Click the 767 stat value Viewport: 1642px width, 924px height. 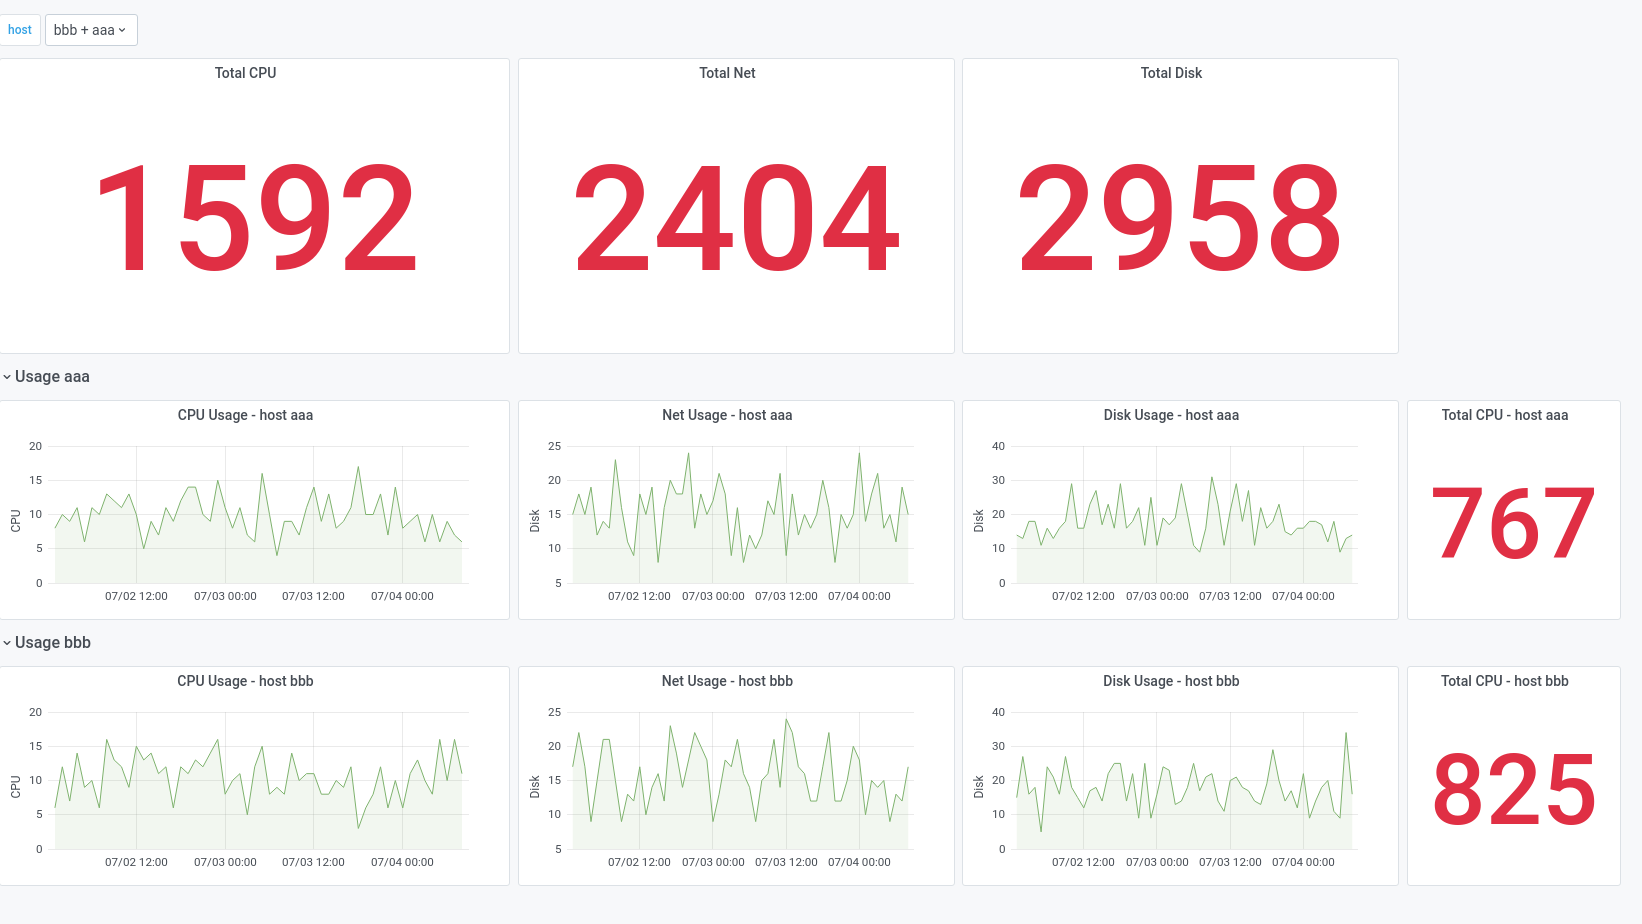[x=1514, y=523]
